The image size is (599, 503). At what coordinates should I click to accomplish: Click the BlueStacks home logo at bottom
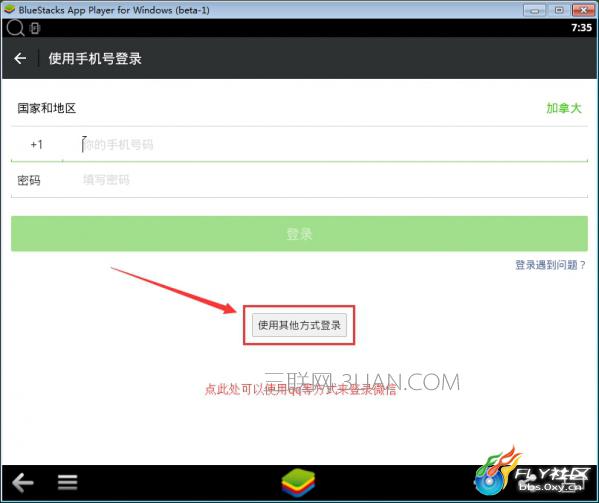(298, 483)
